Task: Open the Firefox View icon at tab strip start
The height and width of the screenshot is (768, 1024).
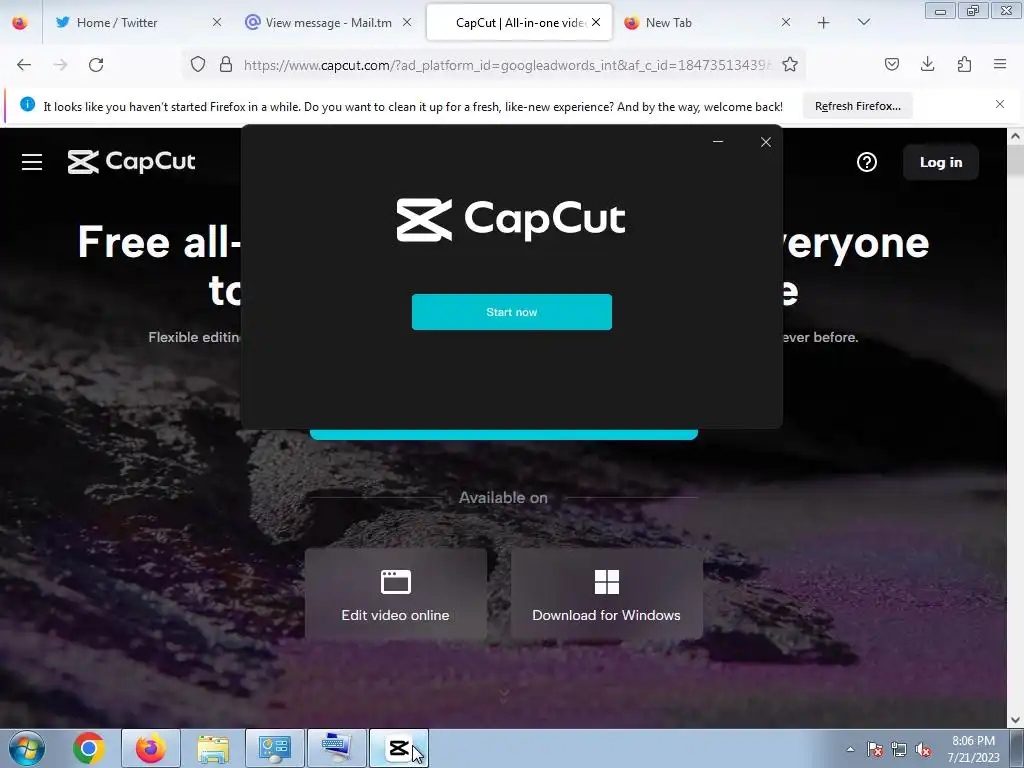Action: (x=20, y=23)
